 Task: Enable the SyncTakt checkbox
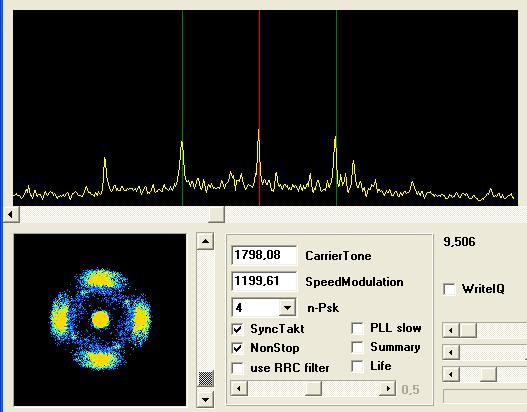point(238,329)
